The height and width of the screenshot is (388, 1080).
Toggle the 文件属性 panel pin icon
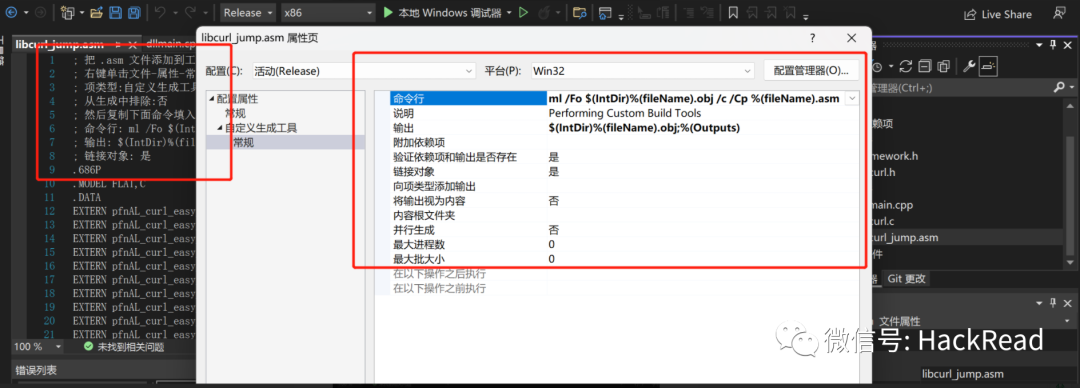pyautogui.click(x=1052, y=303)
